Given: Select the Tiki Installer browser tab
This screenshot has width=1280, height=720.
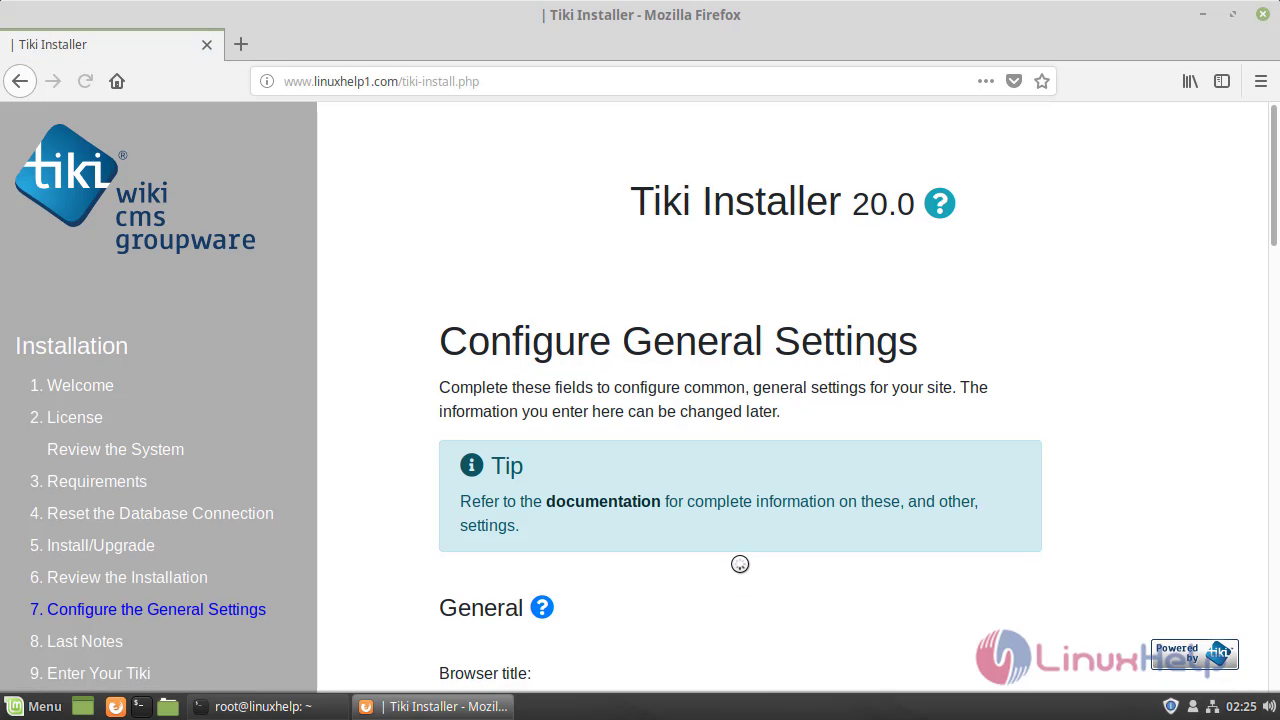Looking at the screenshot, I should pyautogui.click(x=111, y=44).
